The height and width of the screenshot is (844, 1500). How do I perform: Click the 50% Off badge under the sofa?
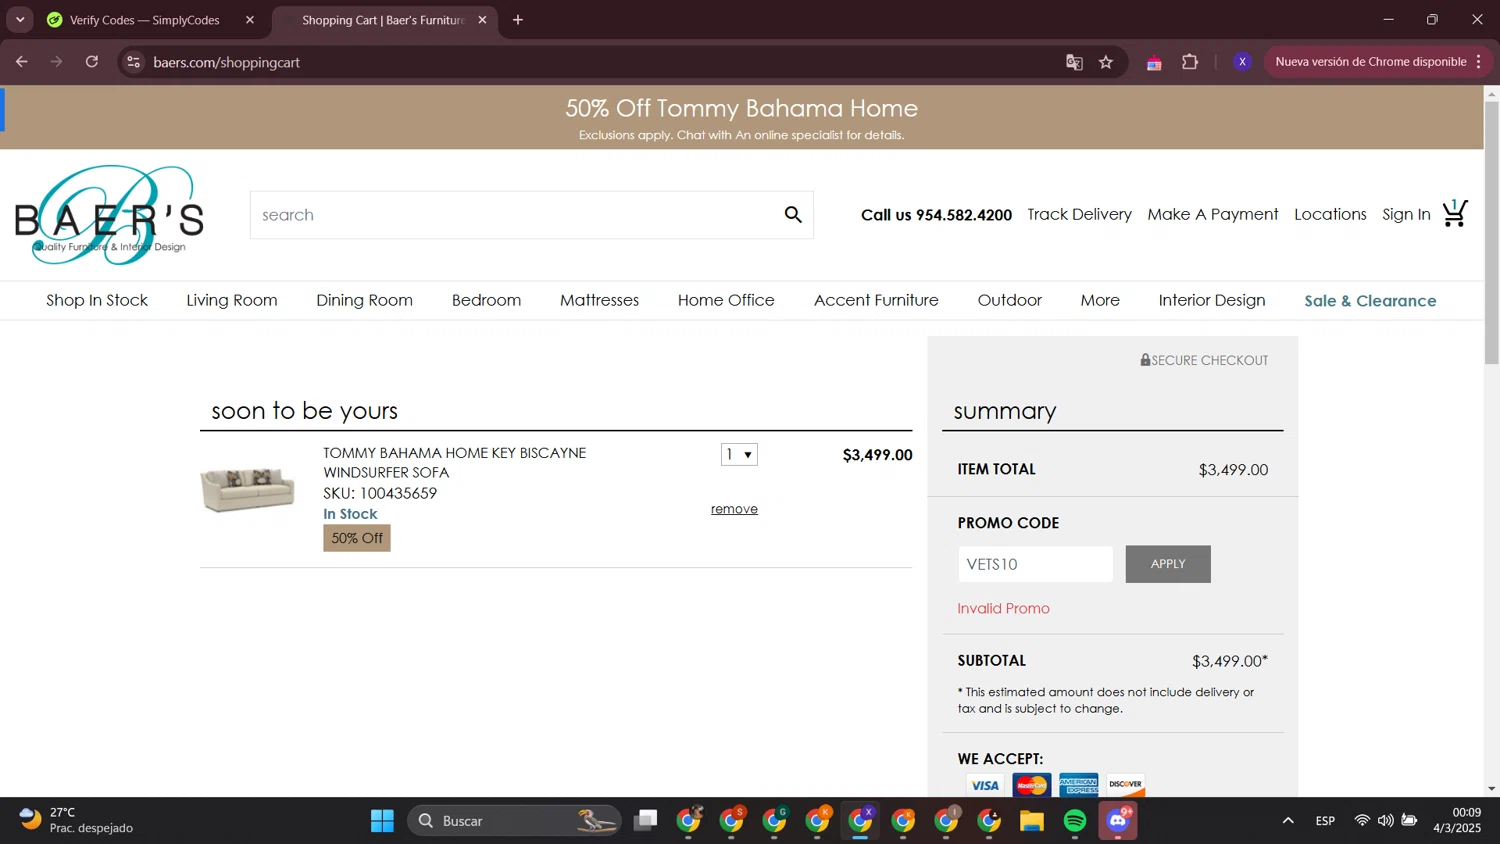point(357,538)
